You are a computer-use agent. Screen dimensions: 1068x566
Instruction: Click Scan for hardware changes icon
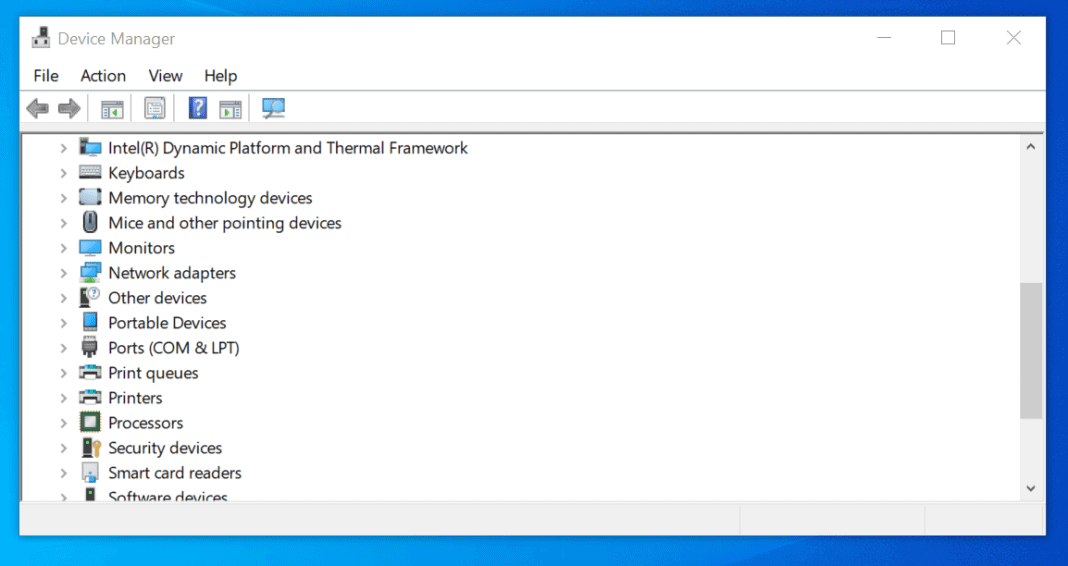click(x=273, y=108)
